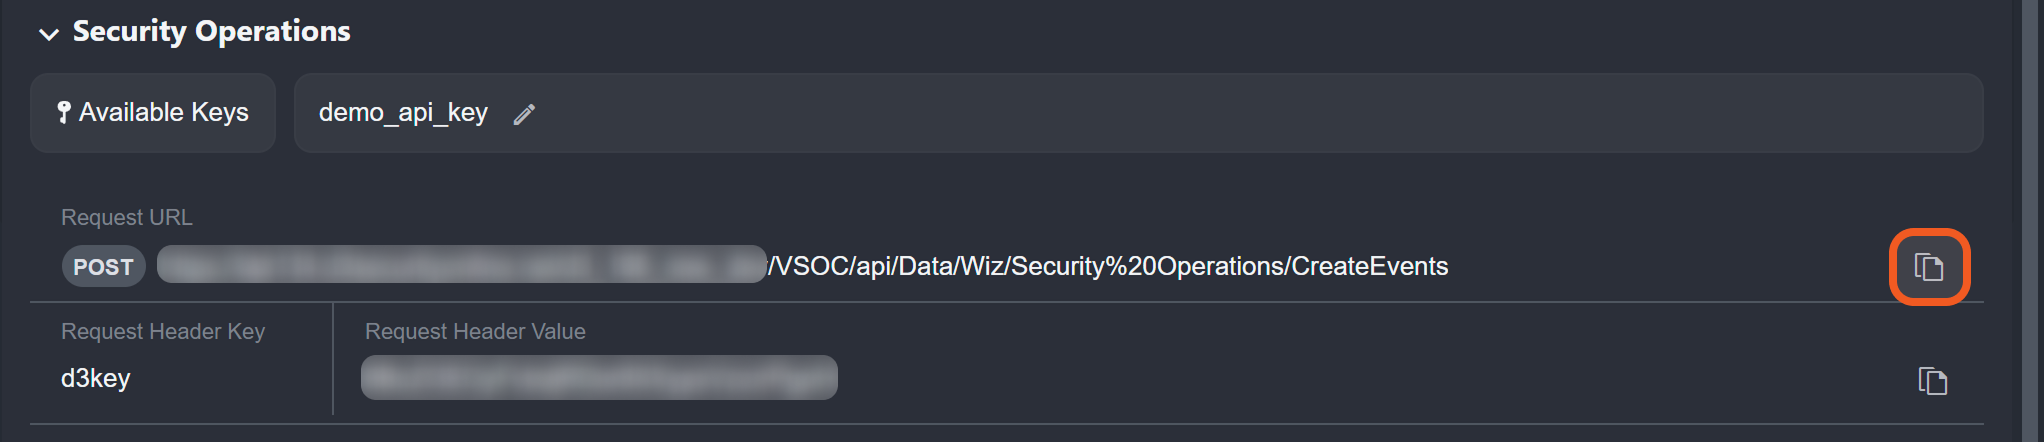Click the CreateEvents URL path text
2044x442 pixels.
(x=1108, y=266)
